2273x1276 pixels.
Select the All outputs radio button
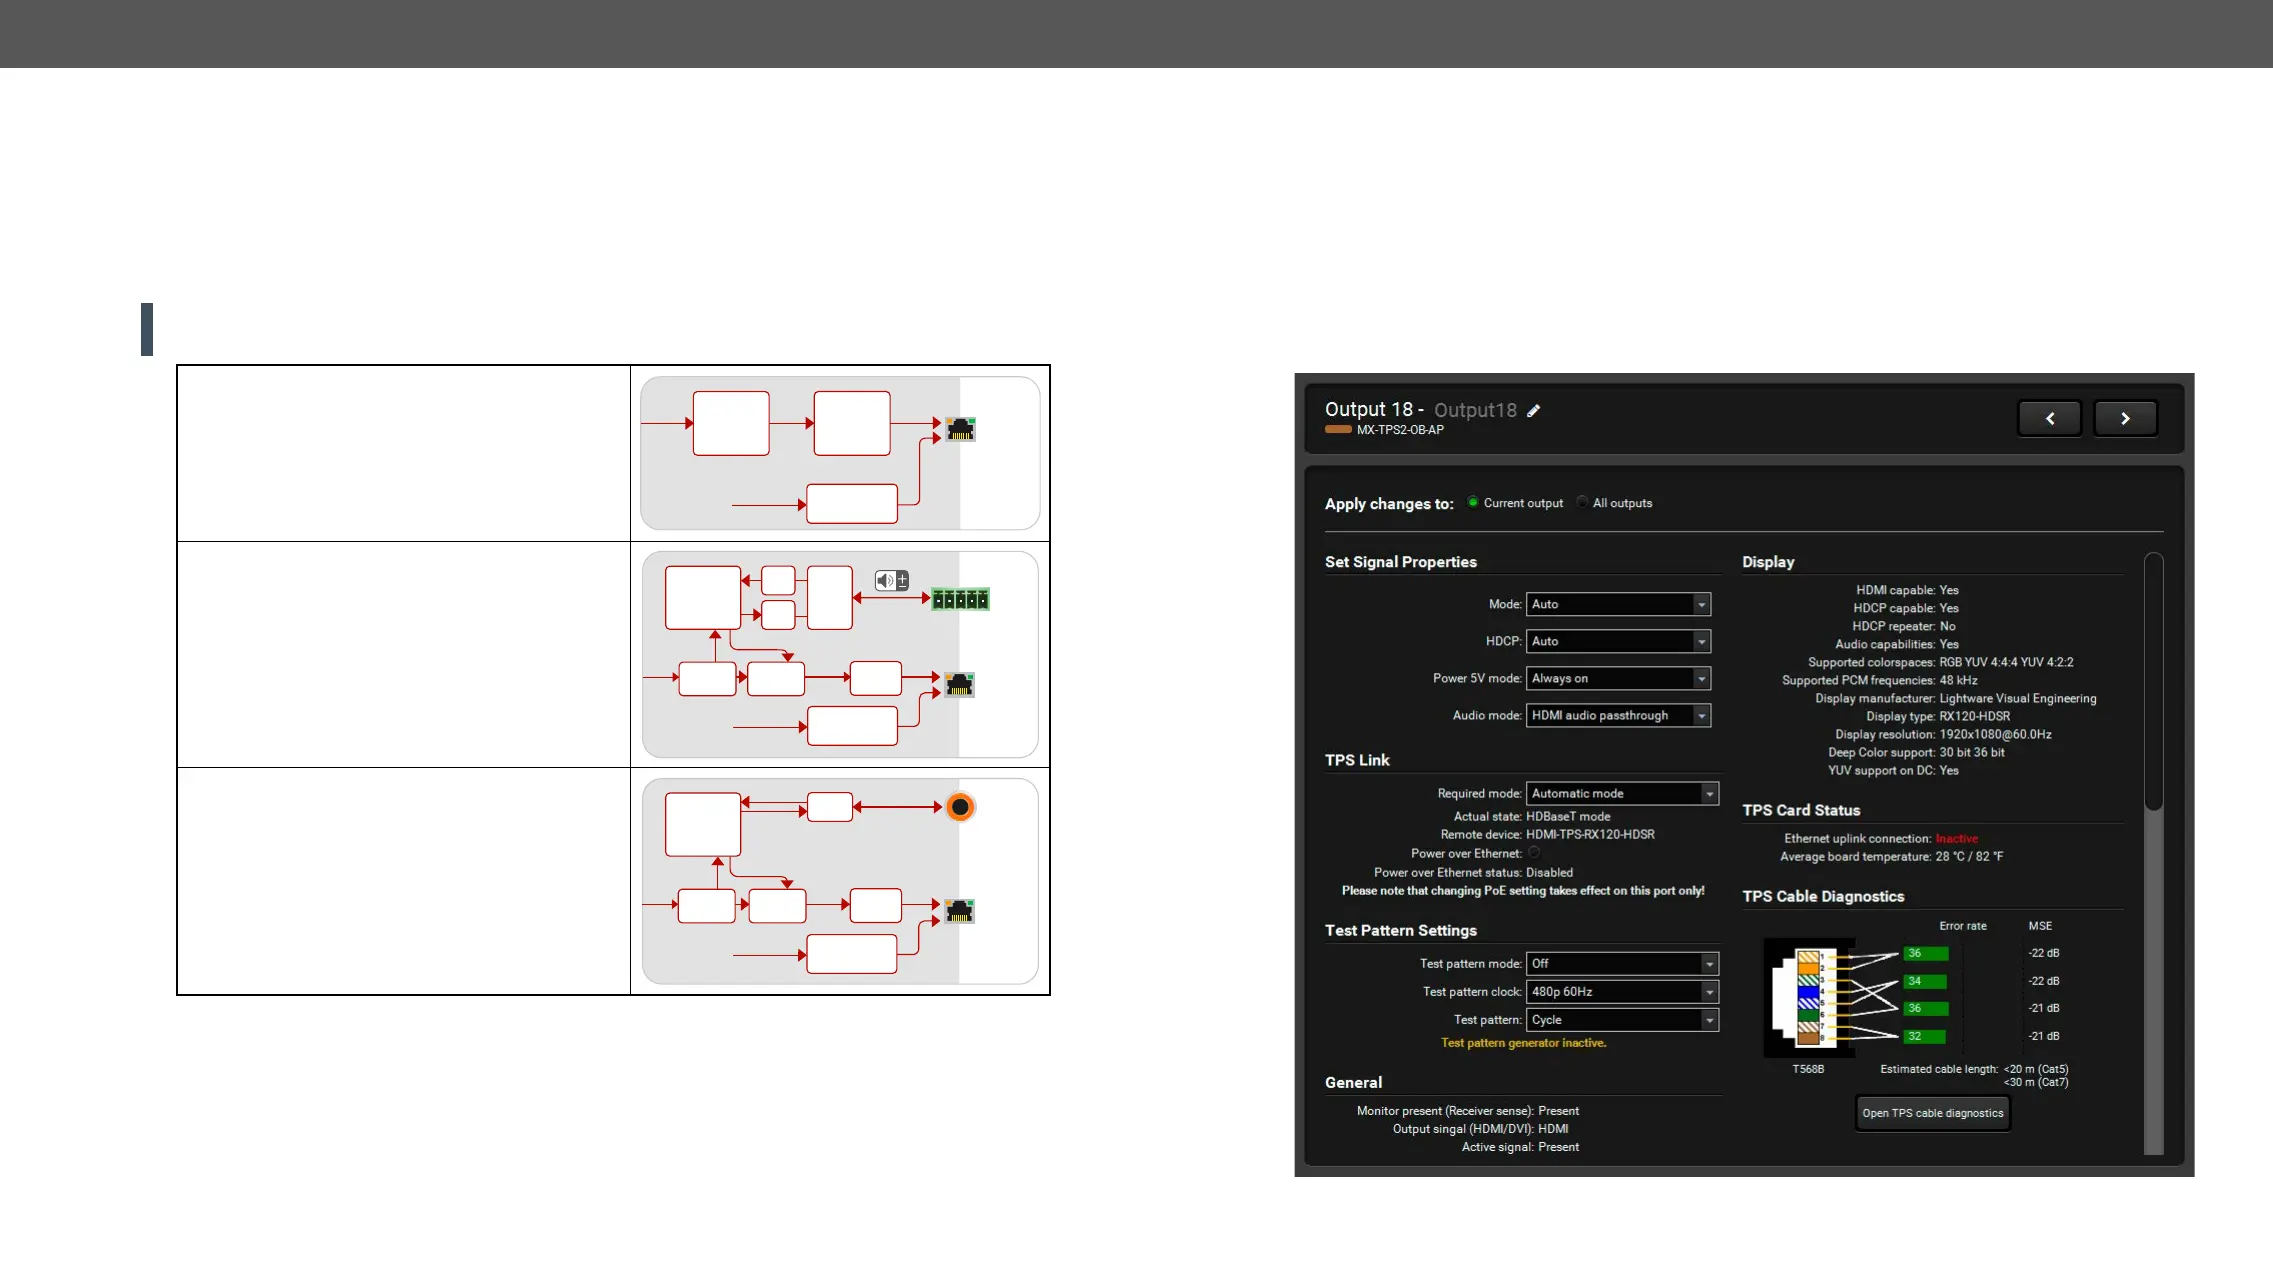pyautogui.click(x=1582, y=502)
